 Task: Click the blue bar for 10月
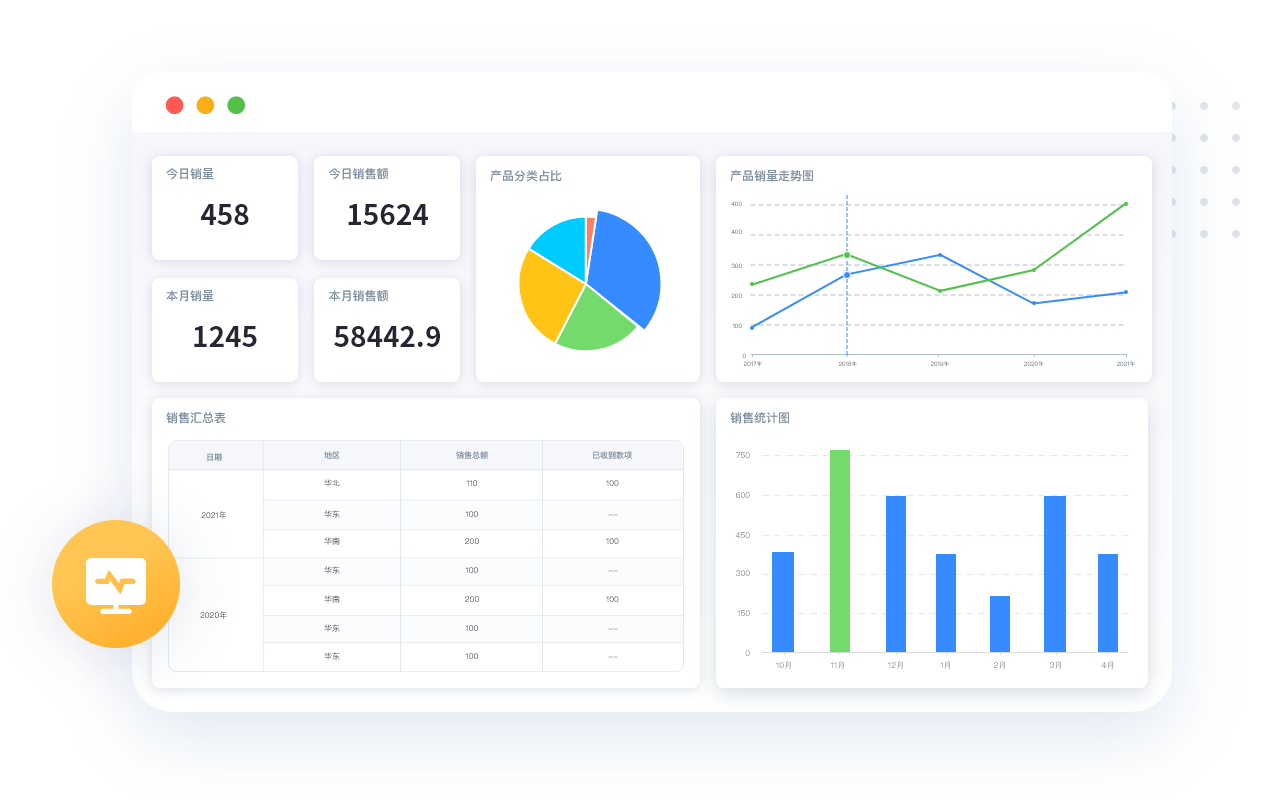[x=783, y=602]
